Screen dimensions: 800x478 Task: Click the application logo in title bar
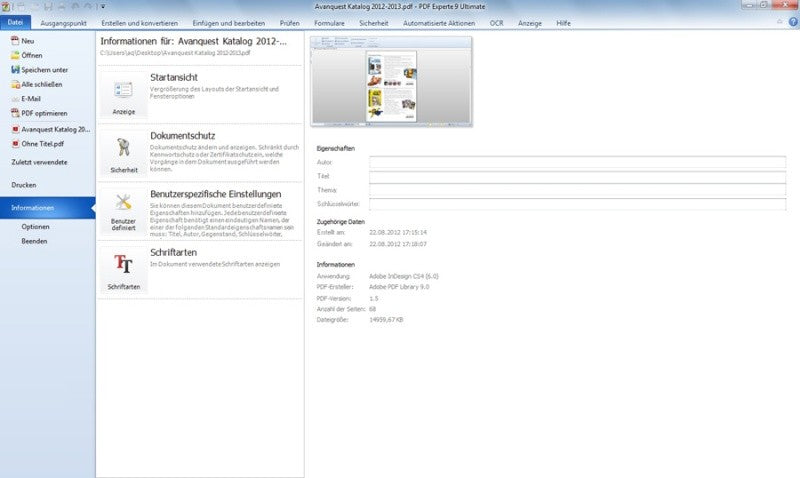[5, 7]
